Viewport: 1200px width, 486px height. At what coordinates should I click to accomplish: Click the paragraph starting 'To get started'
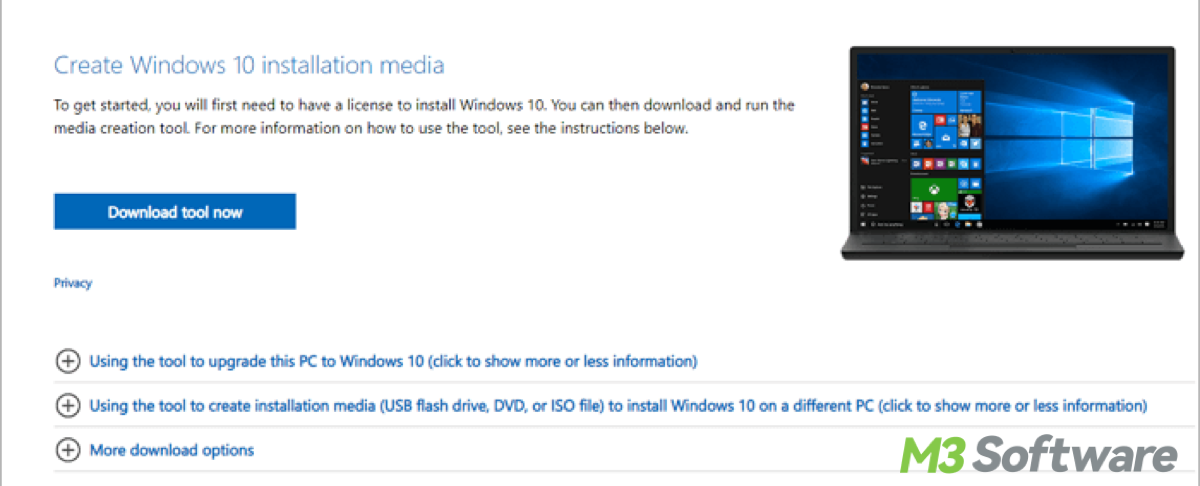(424, 117)
